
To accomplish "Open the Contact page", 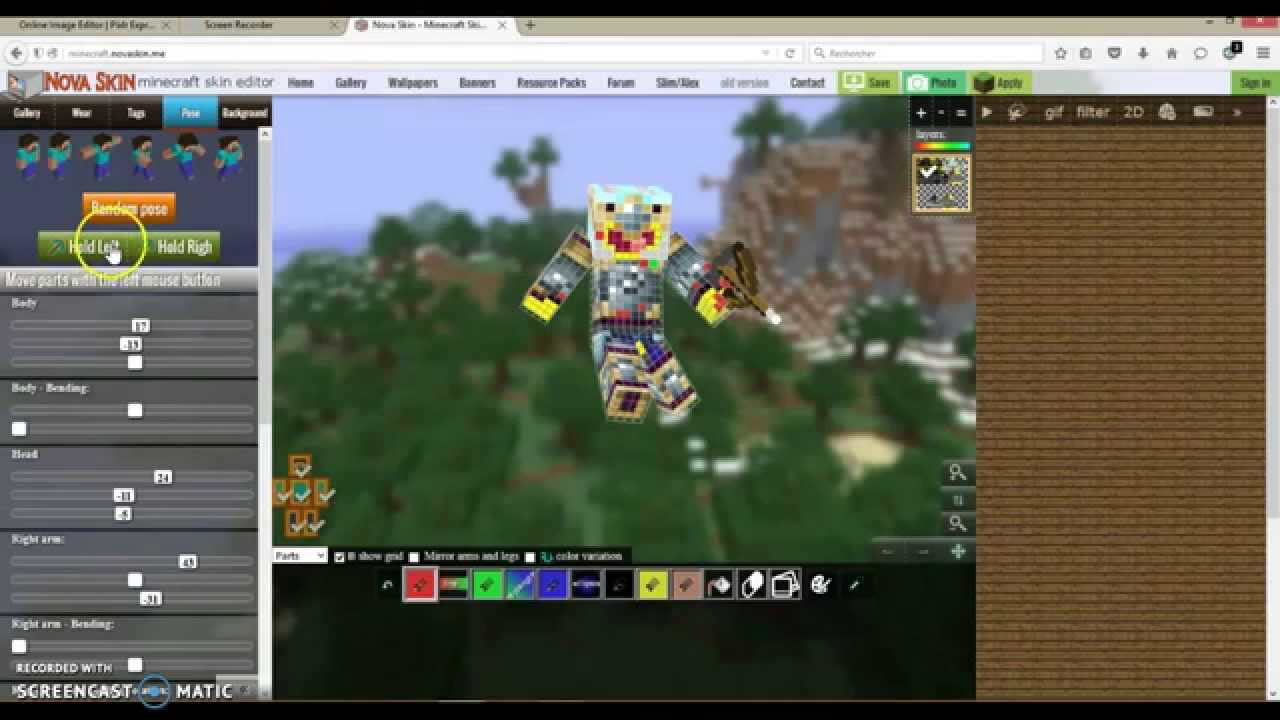I will 807,83.
